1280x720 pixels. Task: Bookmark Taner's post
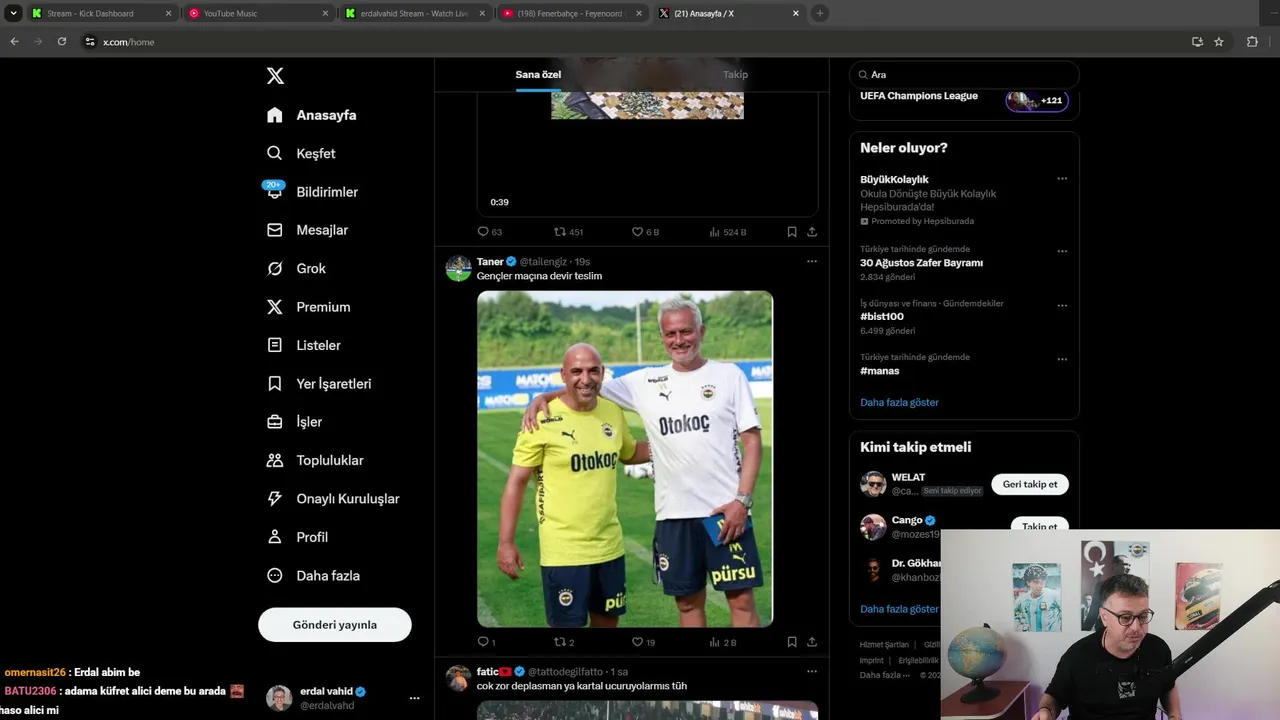[x=791, y=642]
